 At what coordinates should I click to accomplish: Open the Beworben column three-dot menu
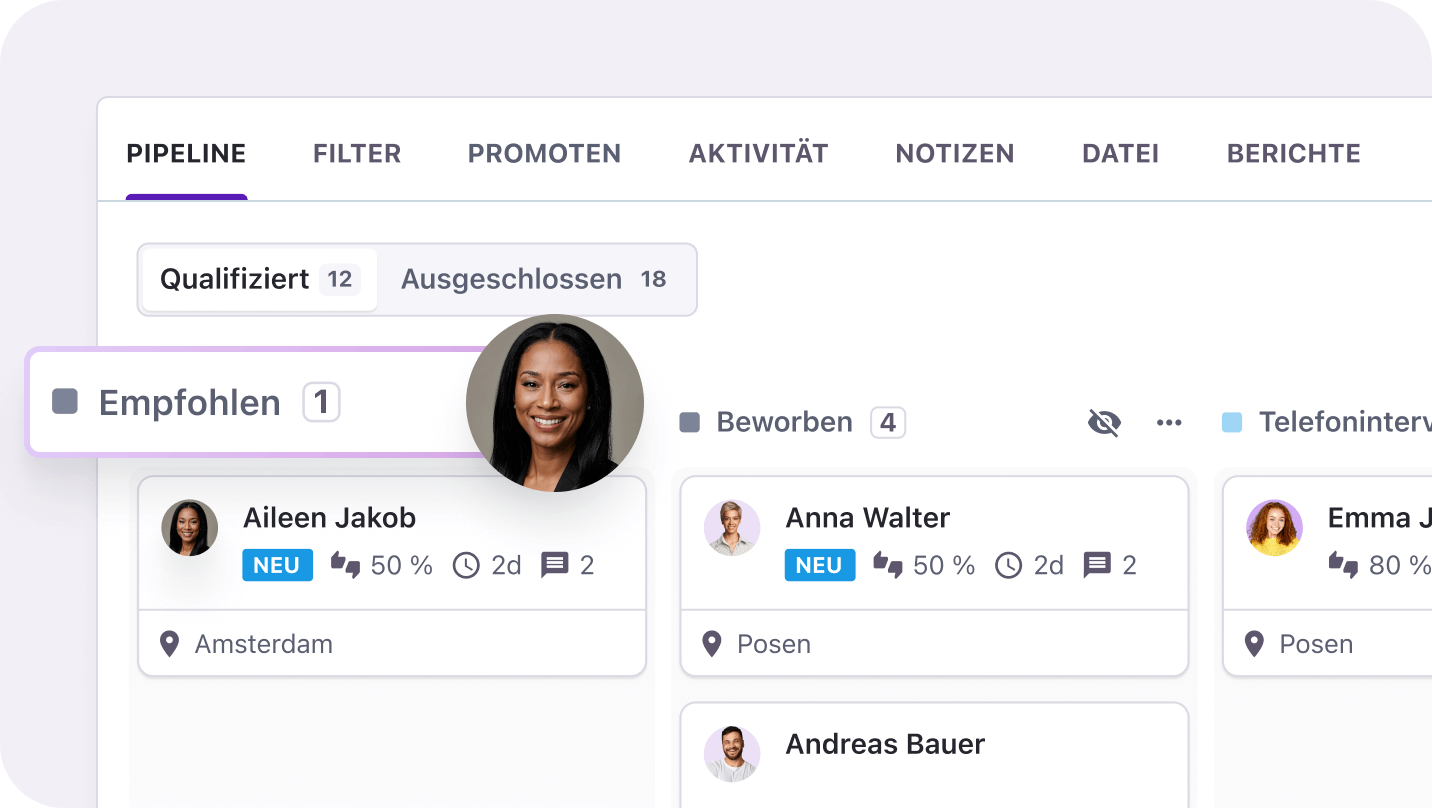pos(1169,423)
